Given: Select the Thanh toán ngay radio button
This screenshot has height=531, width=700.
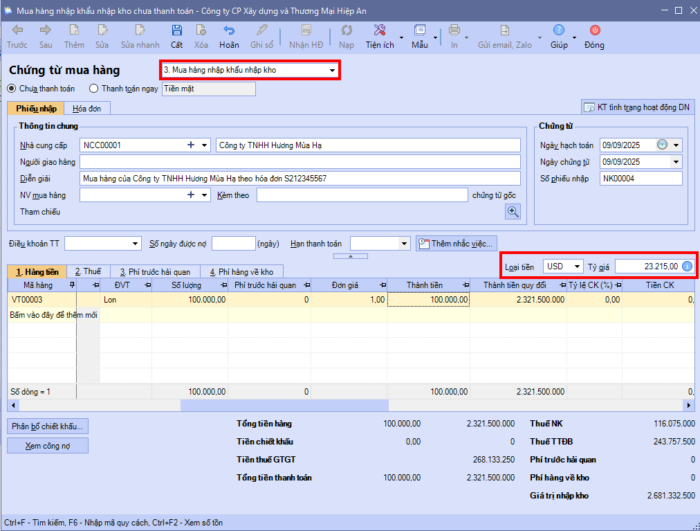Looking at the screenshot, I should (x=93, y=89).
